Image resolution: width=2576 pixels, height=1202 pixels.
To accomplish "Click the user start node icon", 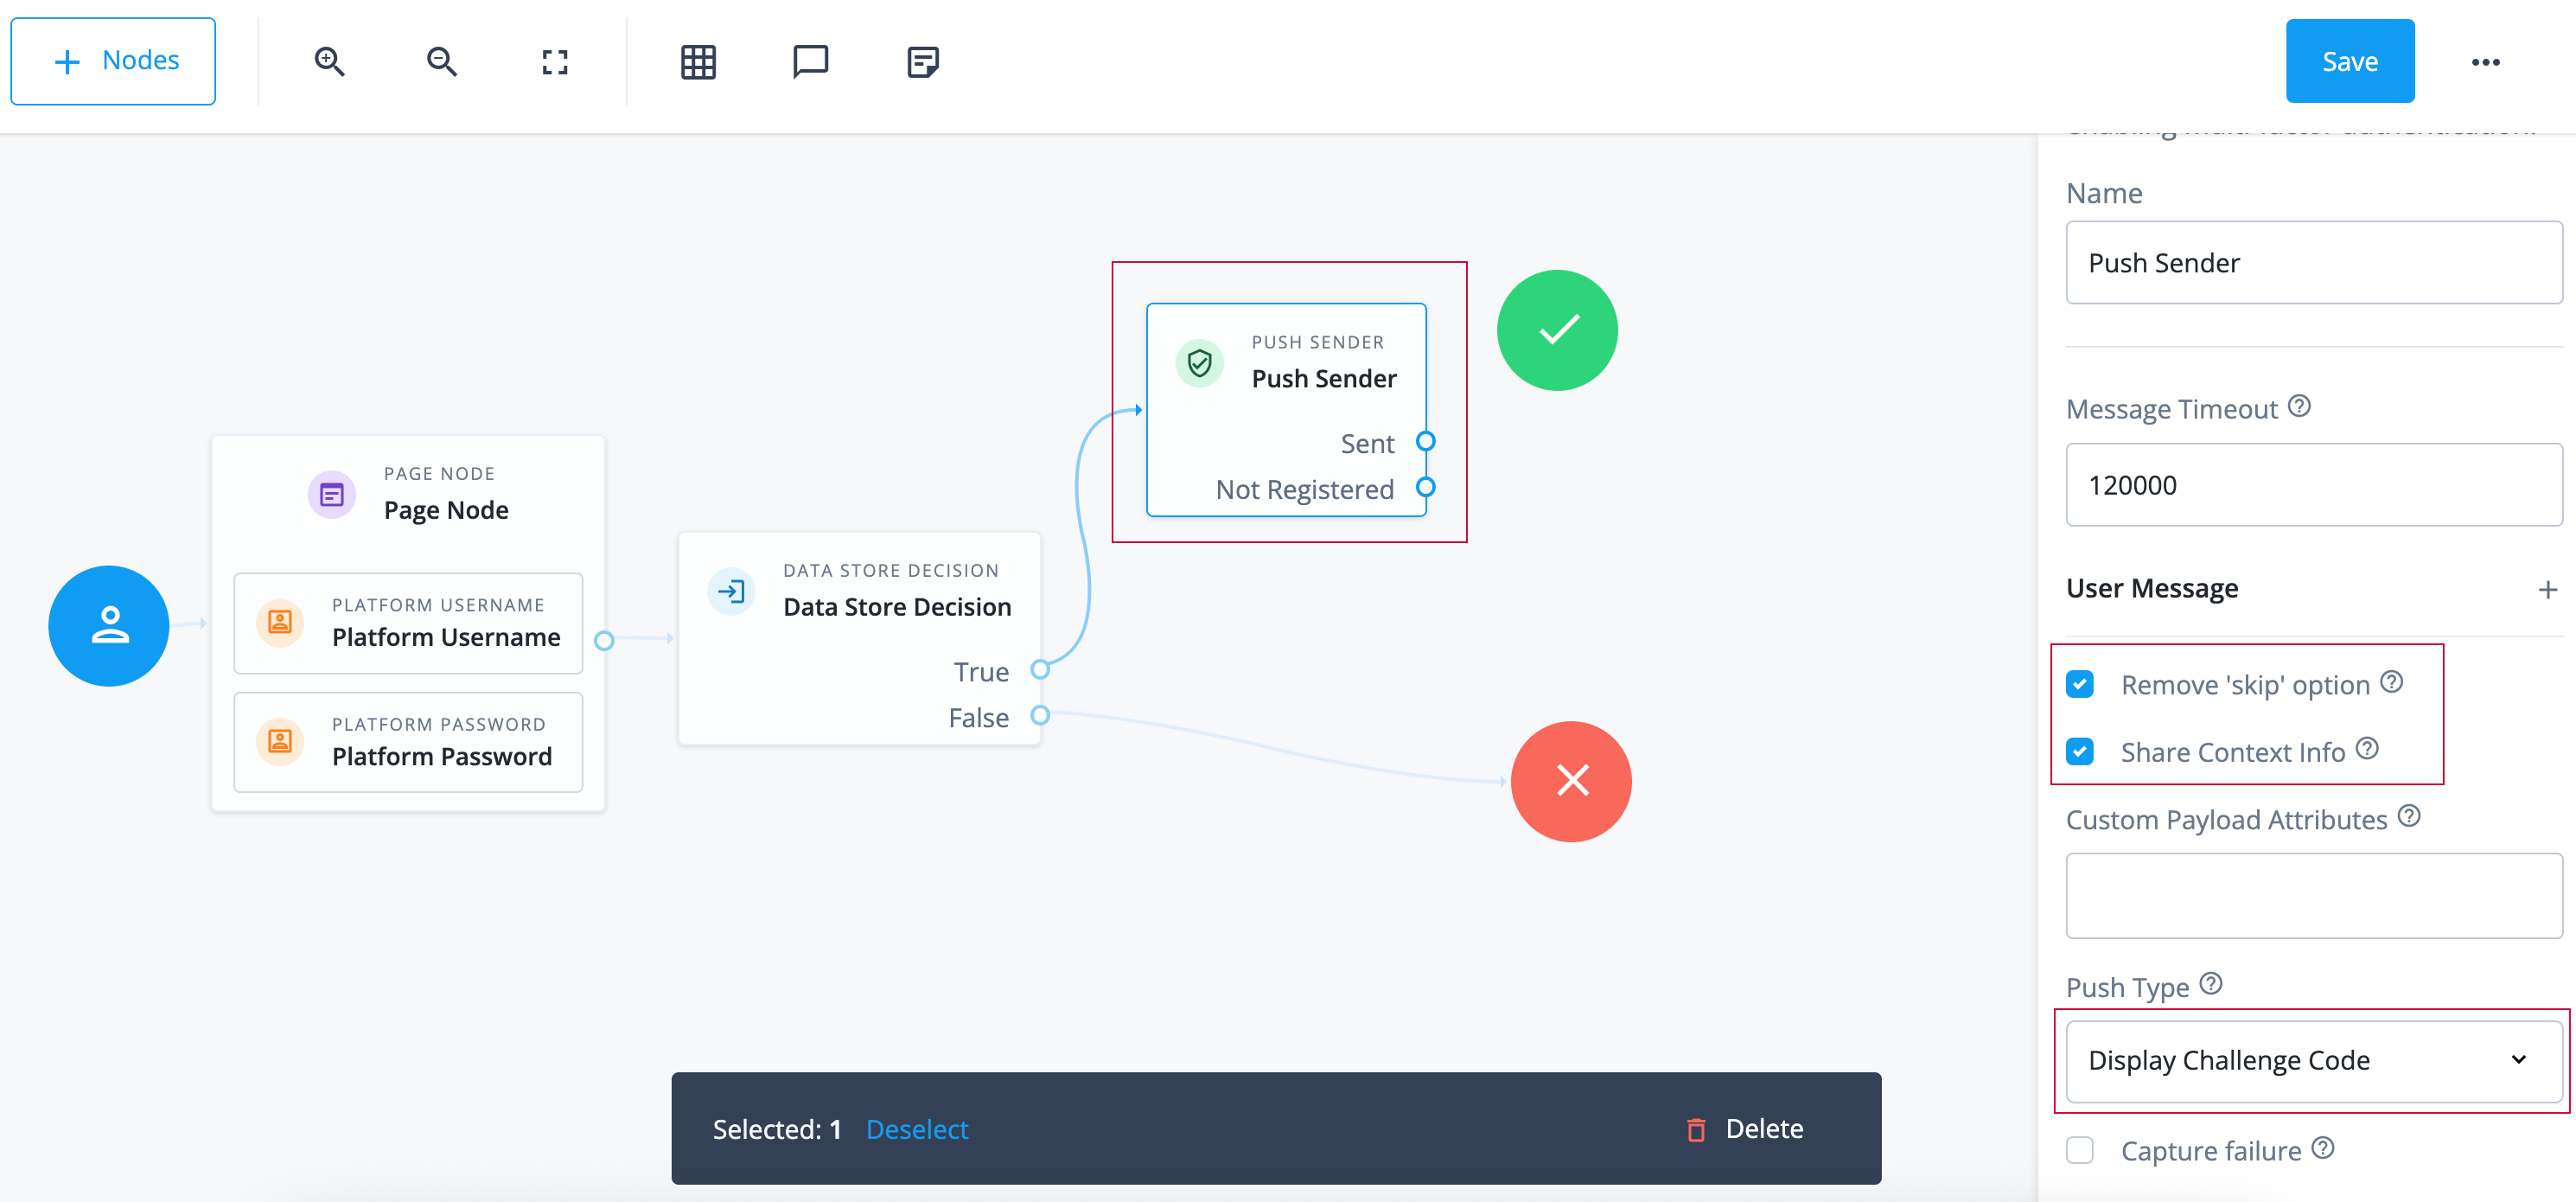I will click(108, 626).
